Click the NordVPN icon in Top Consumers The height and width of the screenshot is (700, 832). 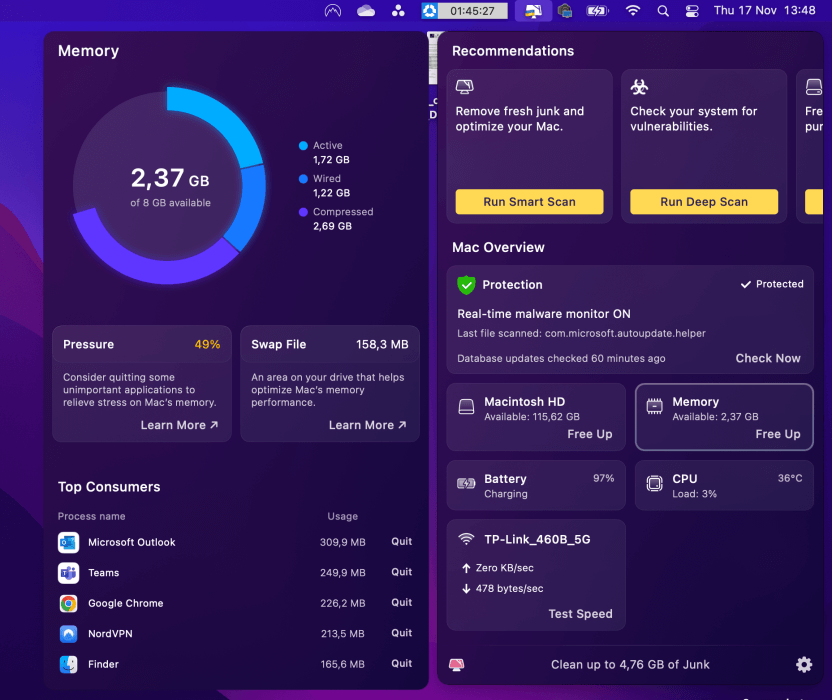click(67, 633)
